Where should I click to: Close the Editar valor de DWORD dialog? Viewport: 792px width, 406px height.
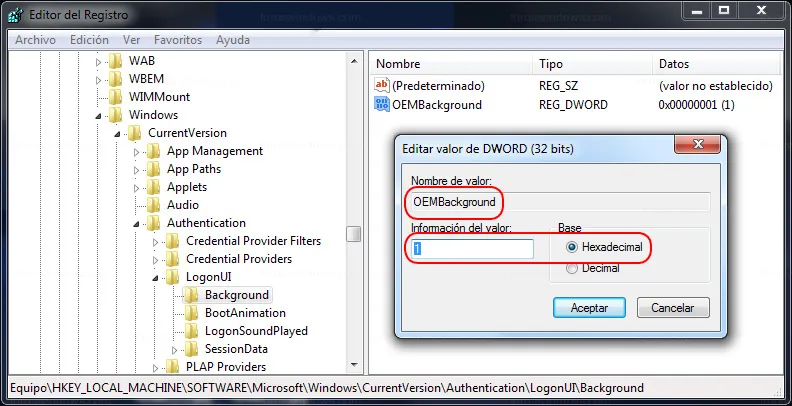coord(698,144)
